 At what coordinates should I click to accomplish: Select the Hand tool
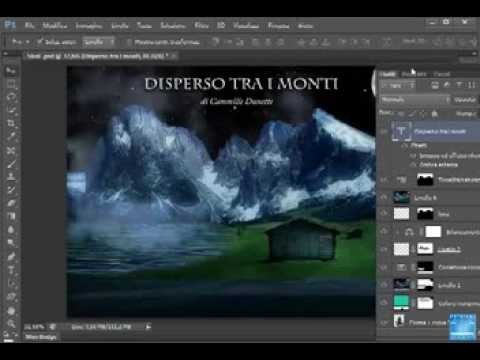tap(11, 310)
